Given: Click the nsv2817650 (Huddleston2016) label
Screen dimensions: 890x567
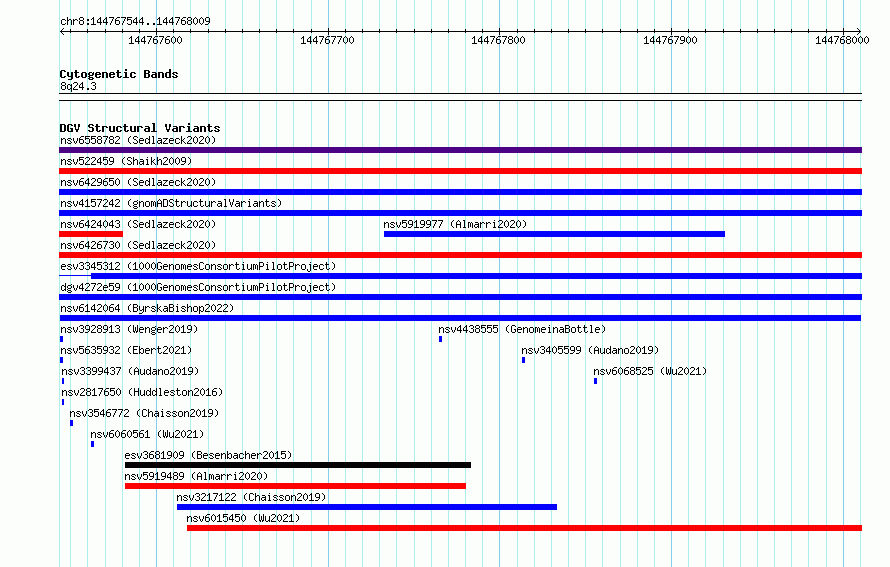Looking at the screenshot, I should 142,392.
